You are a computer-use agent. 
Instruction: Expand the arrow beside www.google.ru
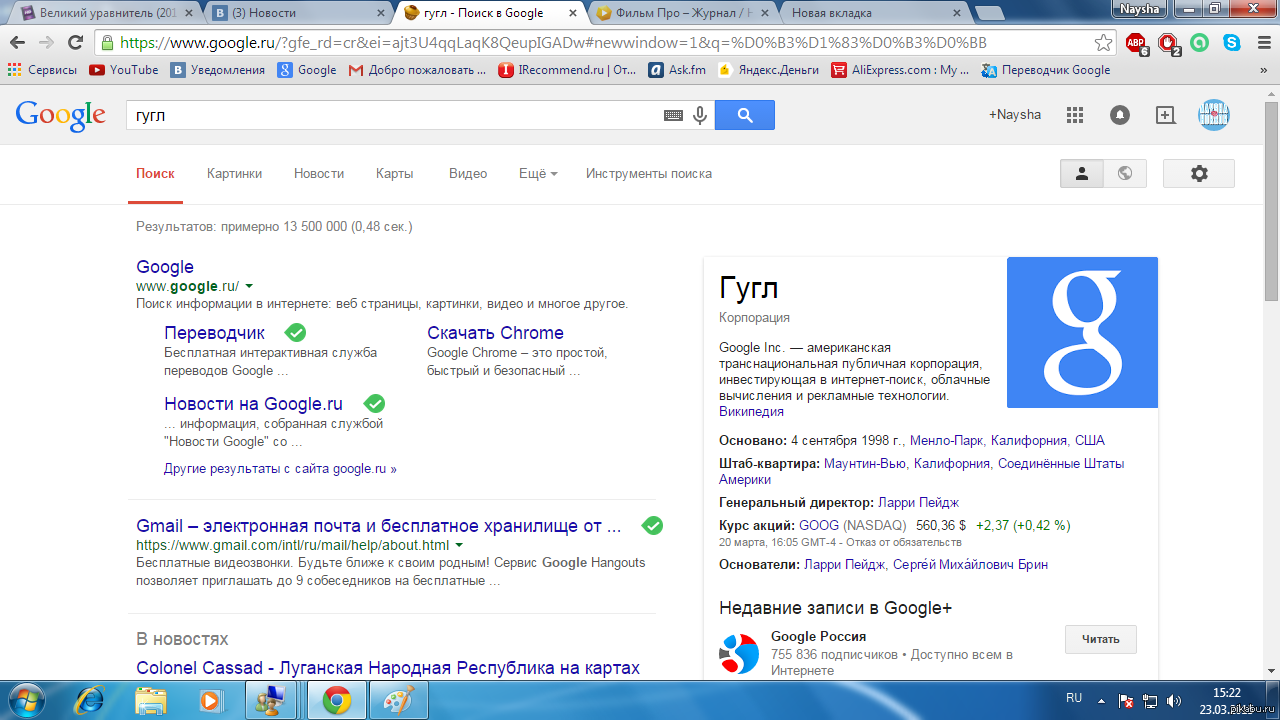[249, 286]
